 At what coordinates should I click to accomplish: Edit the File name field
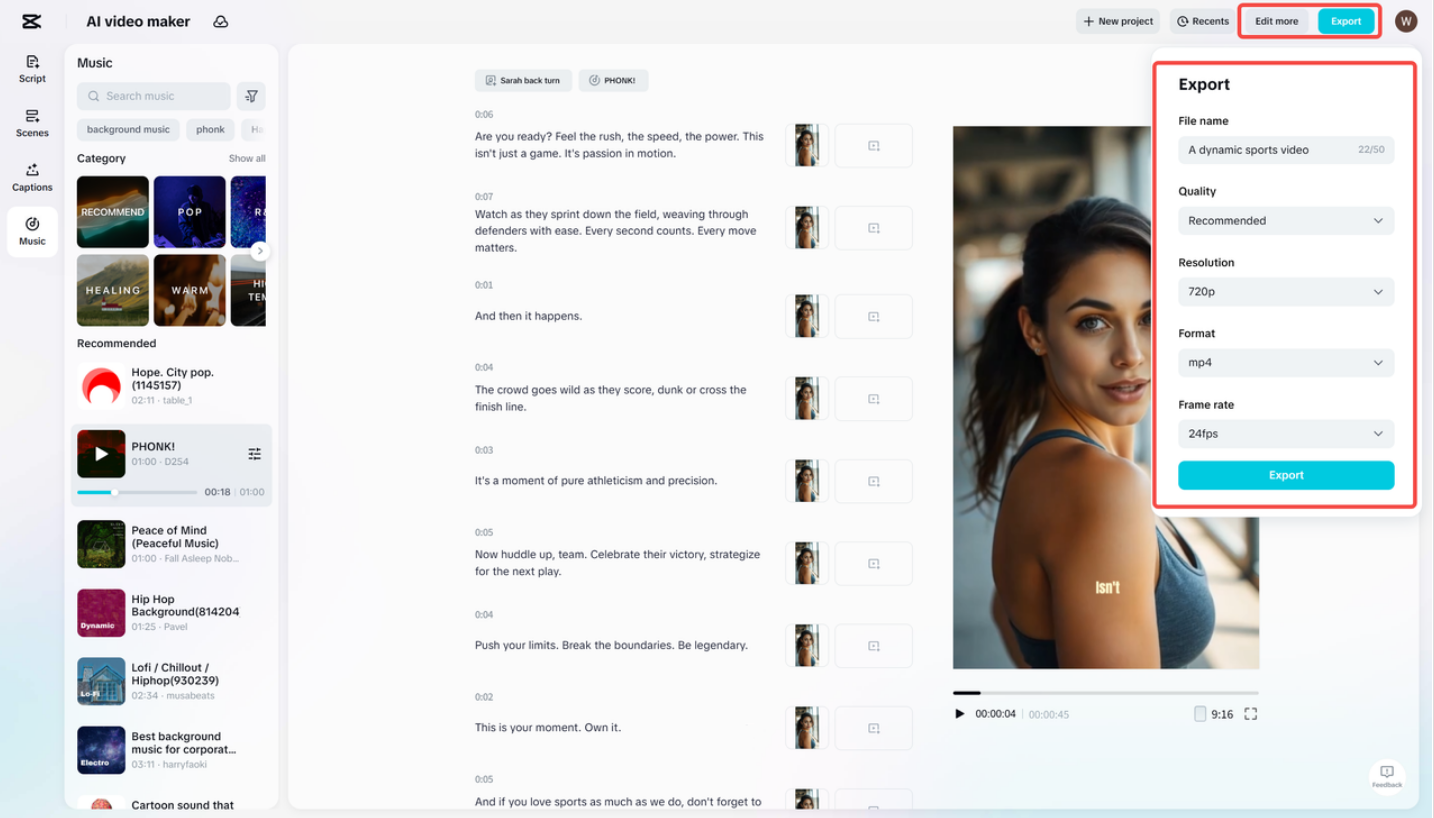pos(1286,150)
